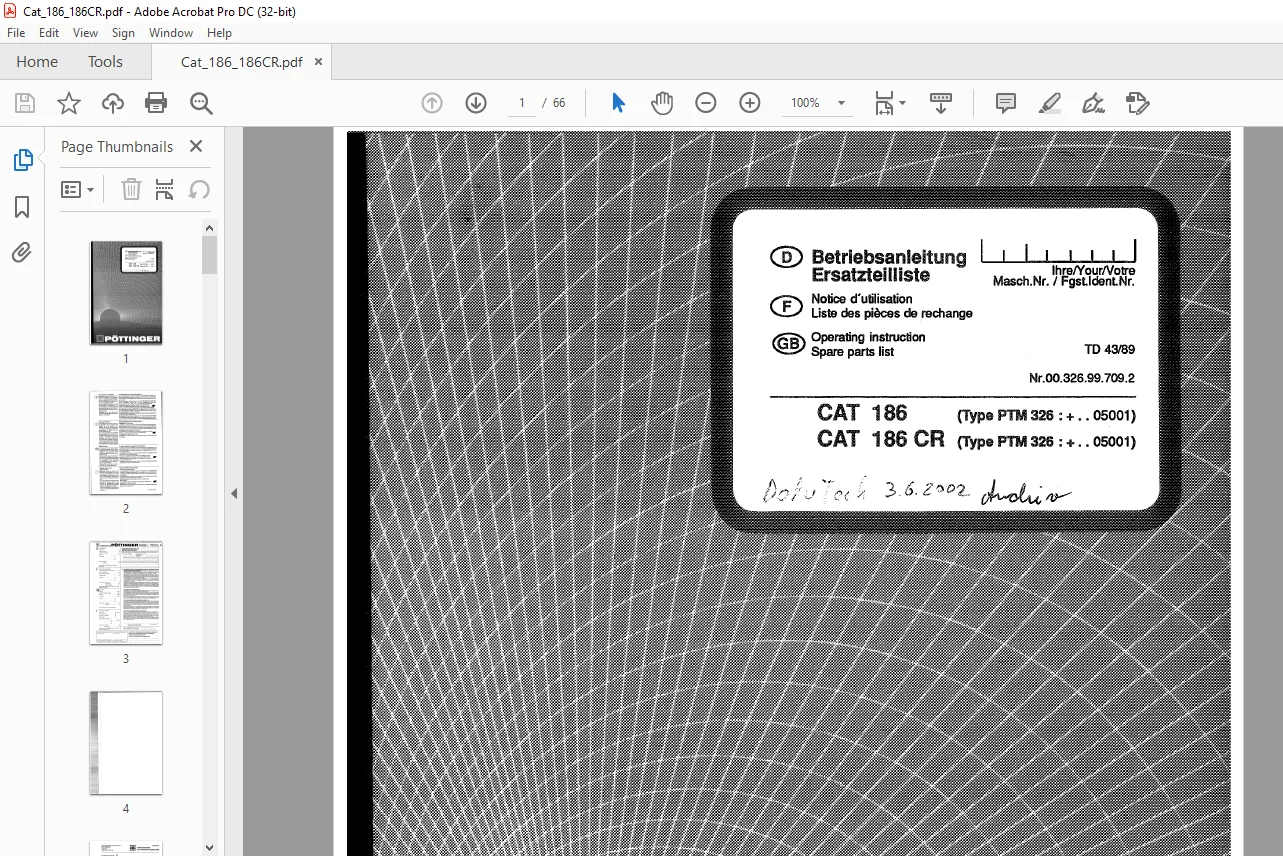
Task: Open the Help menu
Action: point(219,33)
